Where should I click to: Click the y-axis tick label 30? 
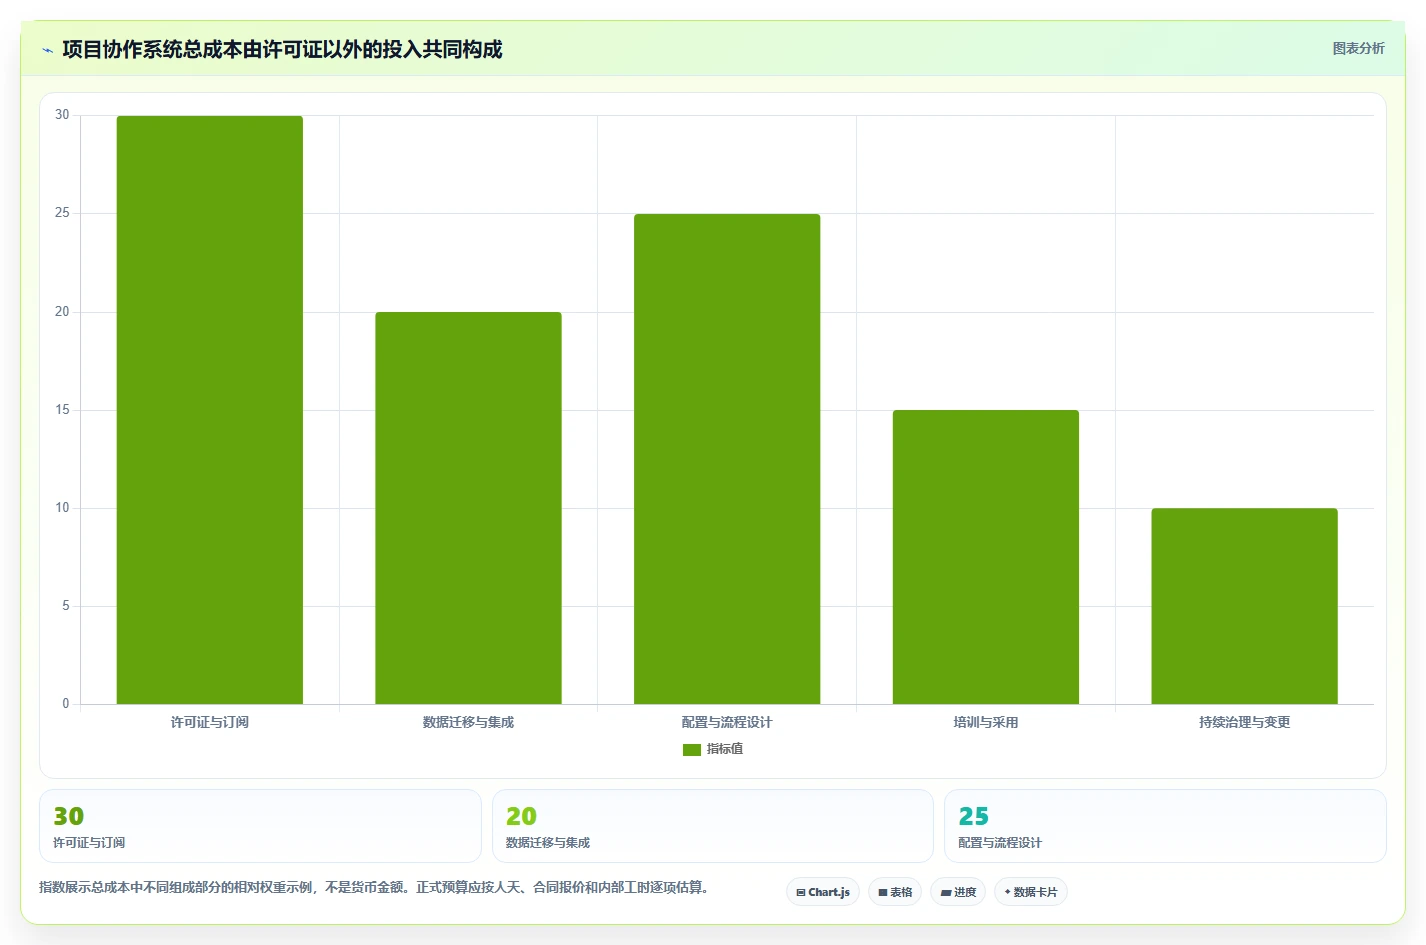(x=62, y=115)
